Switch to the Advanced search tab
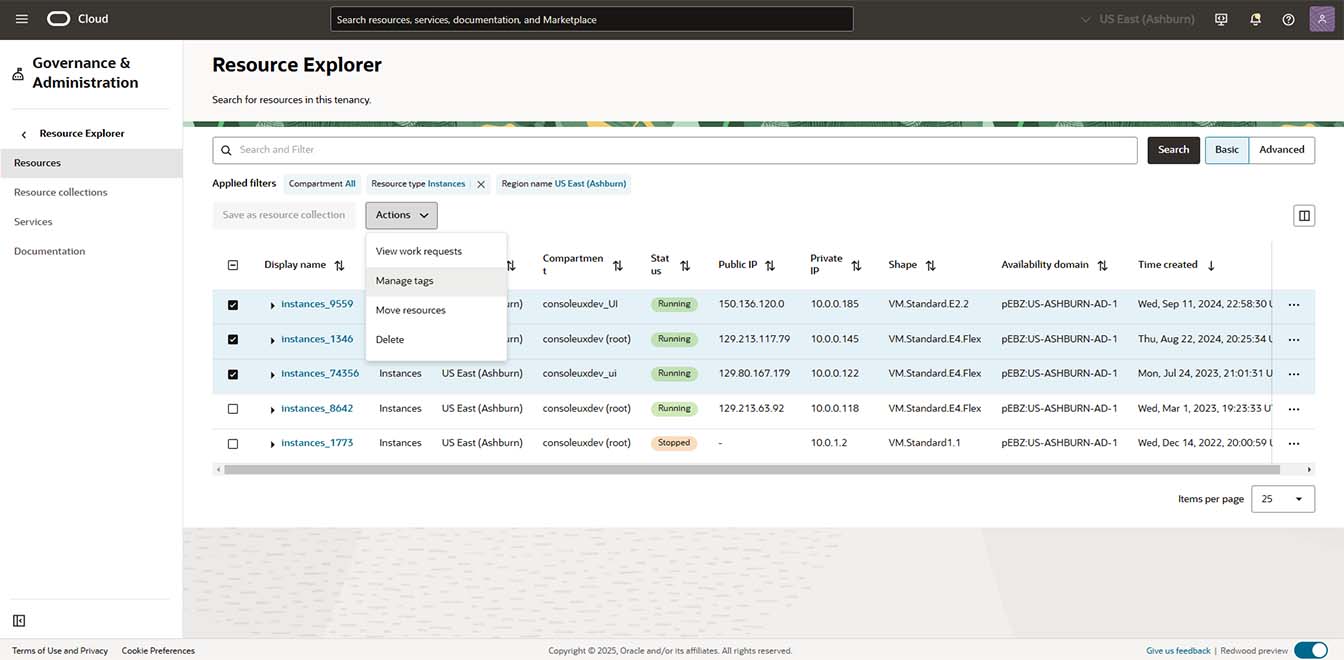 point(1282,149)
